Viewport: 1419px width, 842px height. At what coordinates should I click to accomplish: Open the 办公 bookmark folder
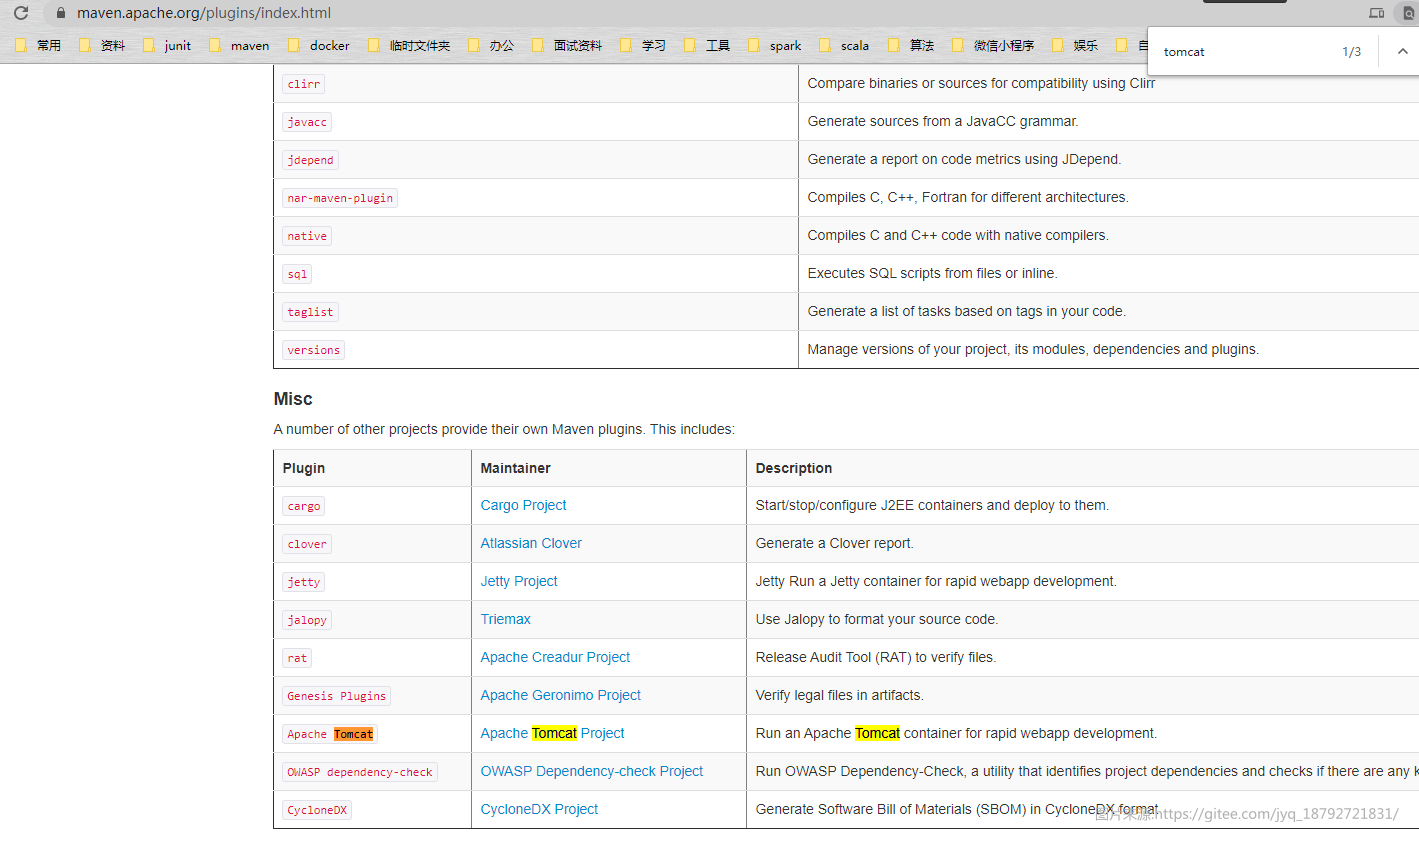492,45
